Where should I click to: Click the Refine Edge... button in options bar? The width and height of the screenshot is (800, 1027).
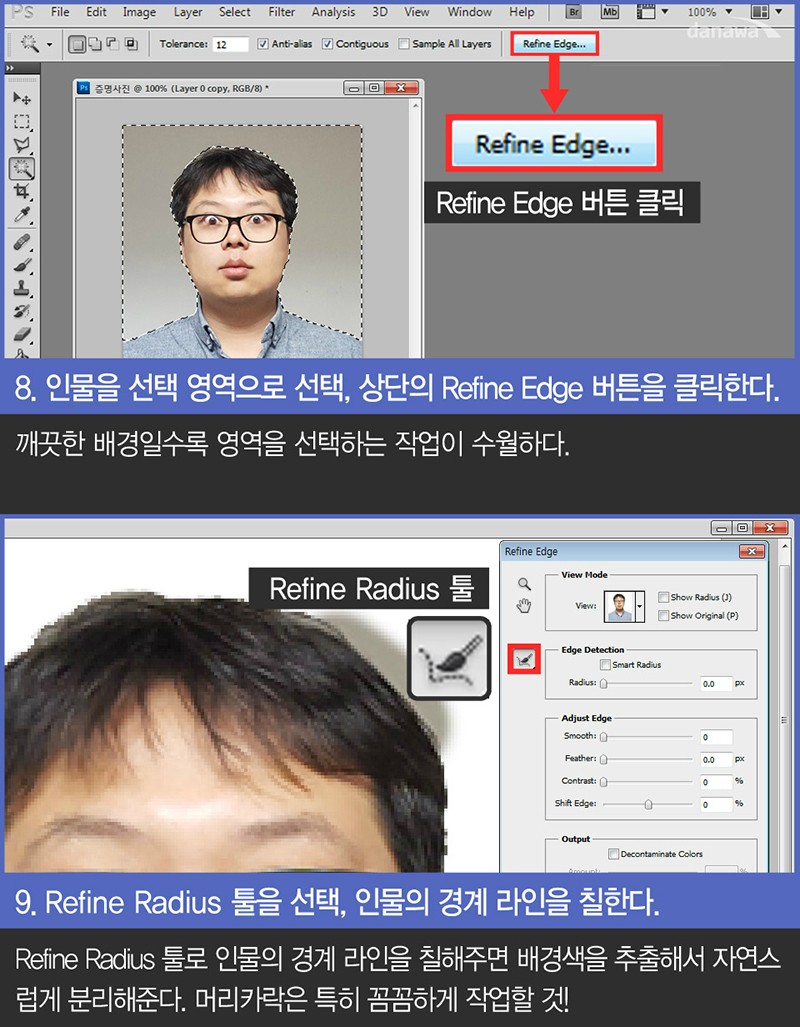coord(554,44)
